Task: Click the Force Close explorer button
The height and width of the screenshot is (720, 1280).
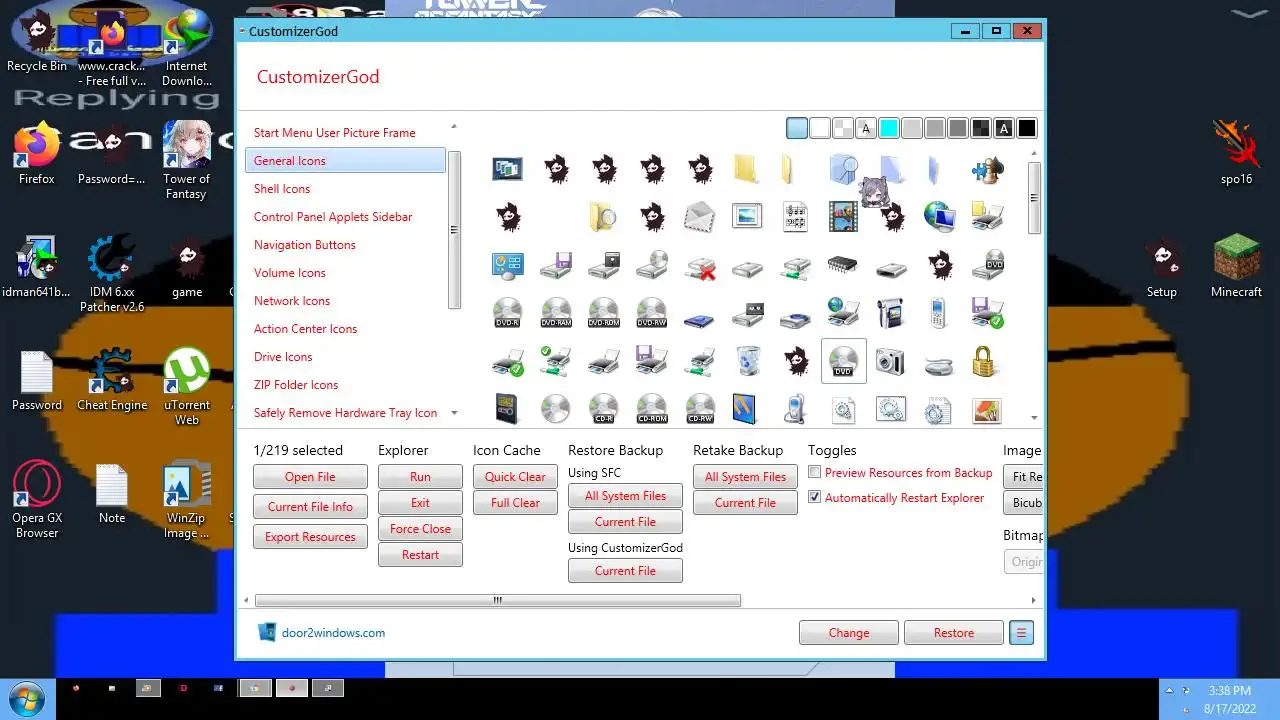Action: pos(420,529)
